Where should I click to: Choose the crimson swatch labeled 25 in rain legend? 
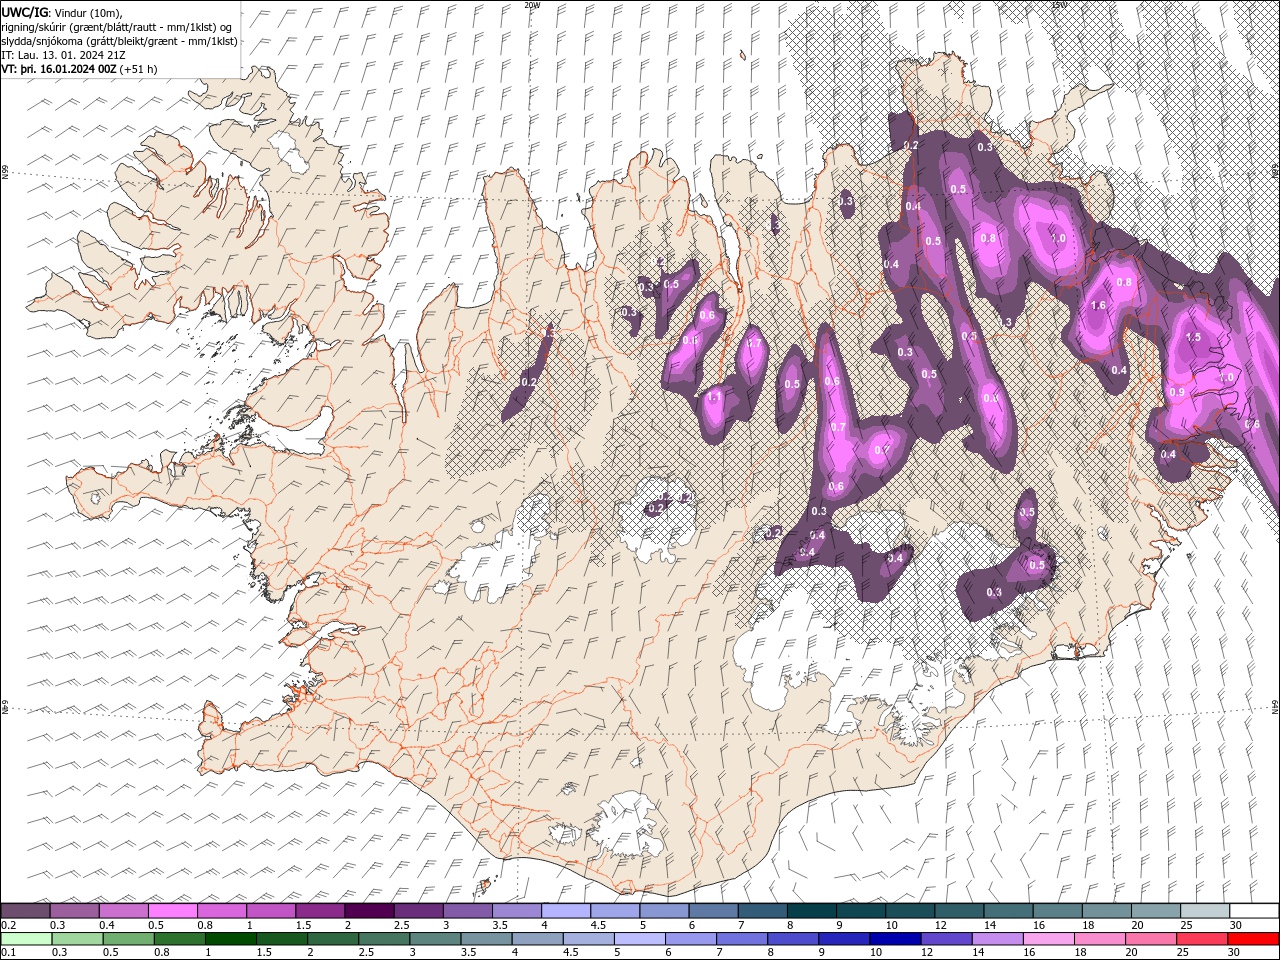[1201, 939]
